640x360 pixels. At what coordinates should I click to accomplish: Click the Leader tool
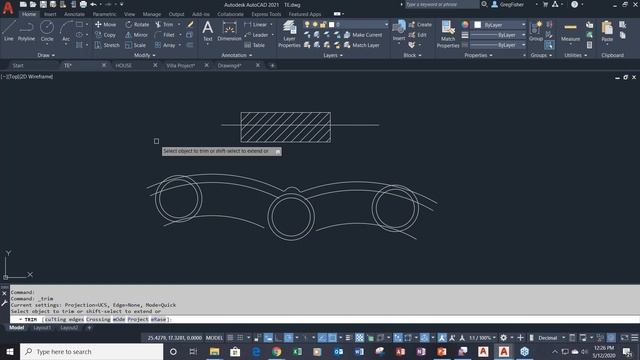click(256, 35)
